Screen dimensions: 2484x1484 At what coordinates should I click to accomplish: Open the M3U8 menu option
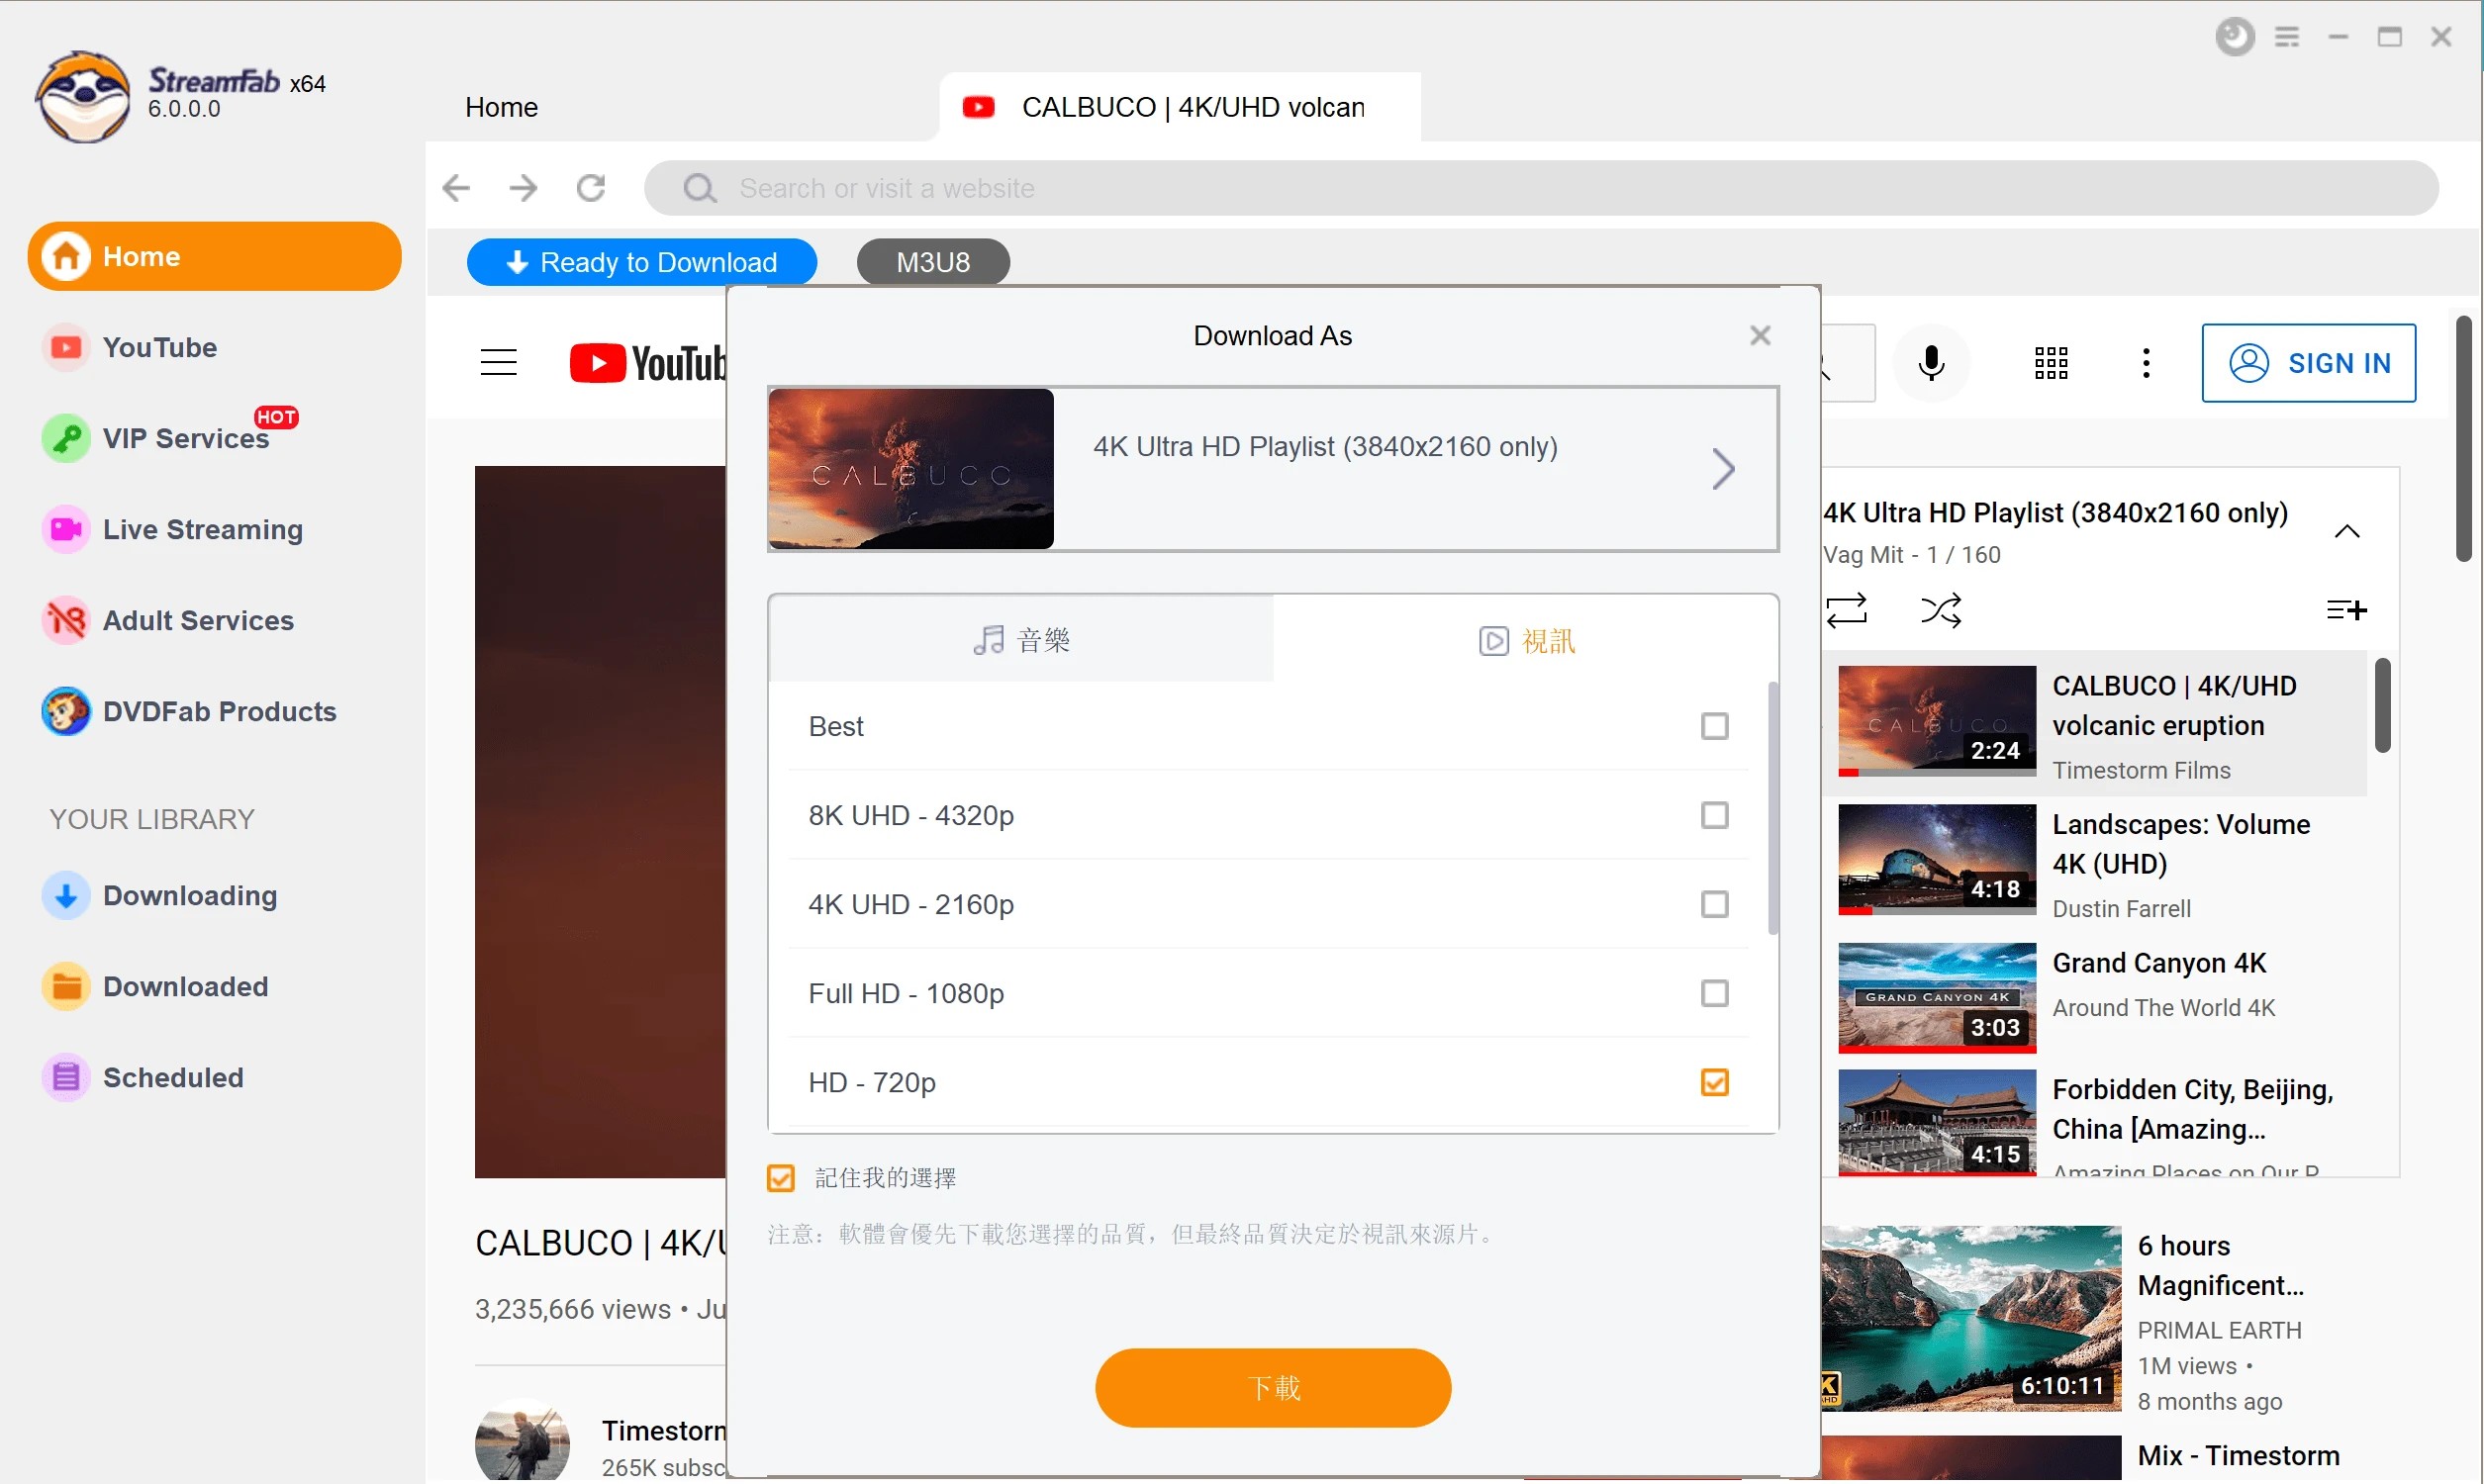[931, 263]
